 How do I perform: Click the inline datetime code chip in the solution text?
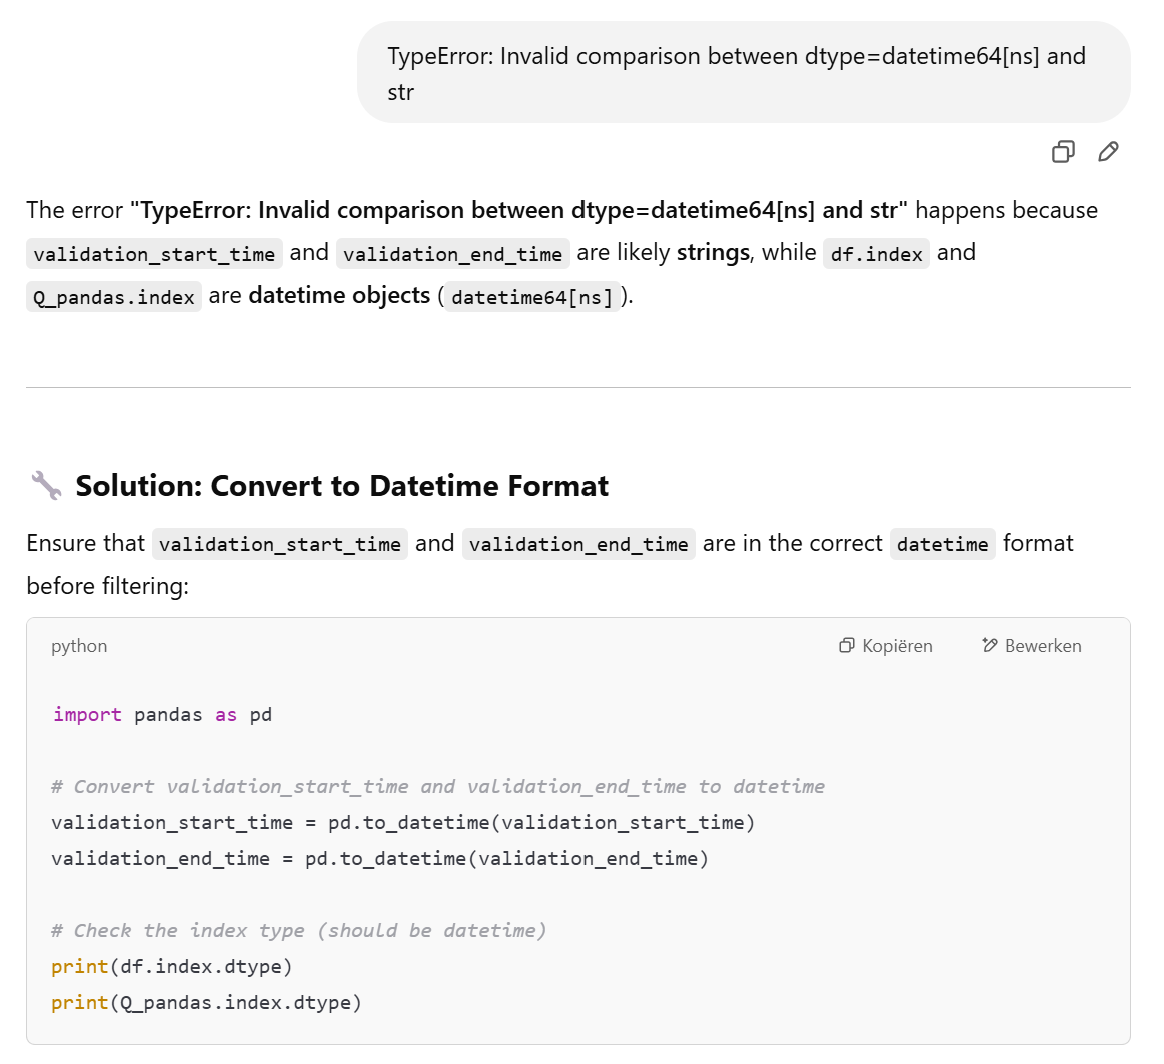pyautogui.click(x=942, y=544)
